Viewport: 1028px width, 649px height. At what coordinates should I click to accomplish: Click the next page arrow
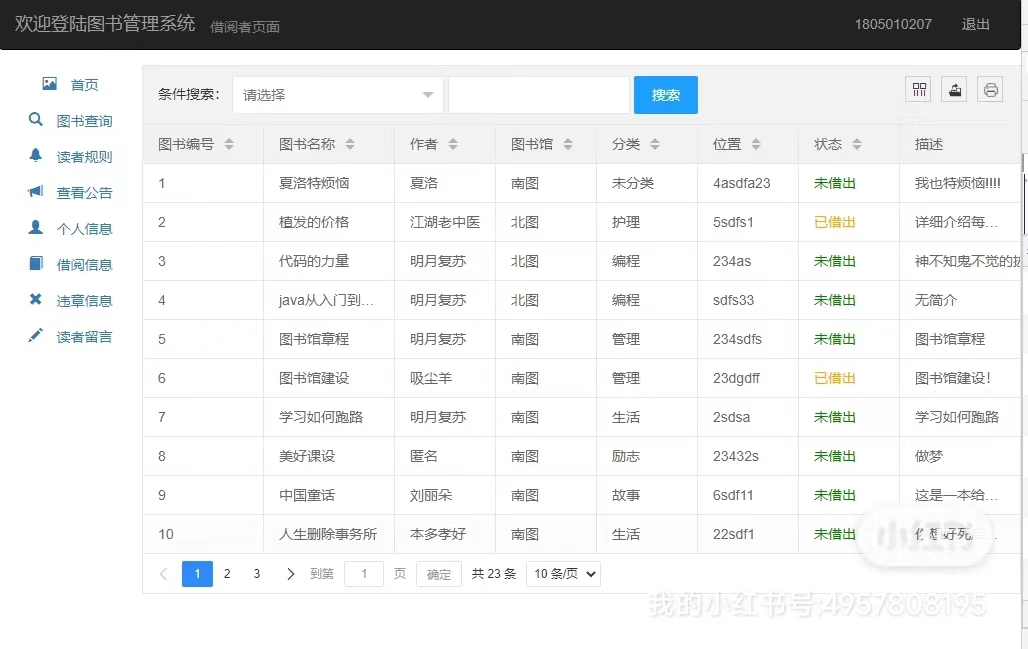point(290,574)
